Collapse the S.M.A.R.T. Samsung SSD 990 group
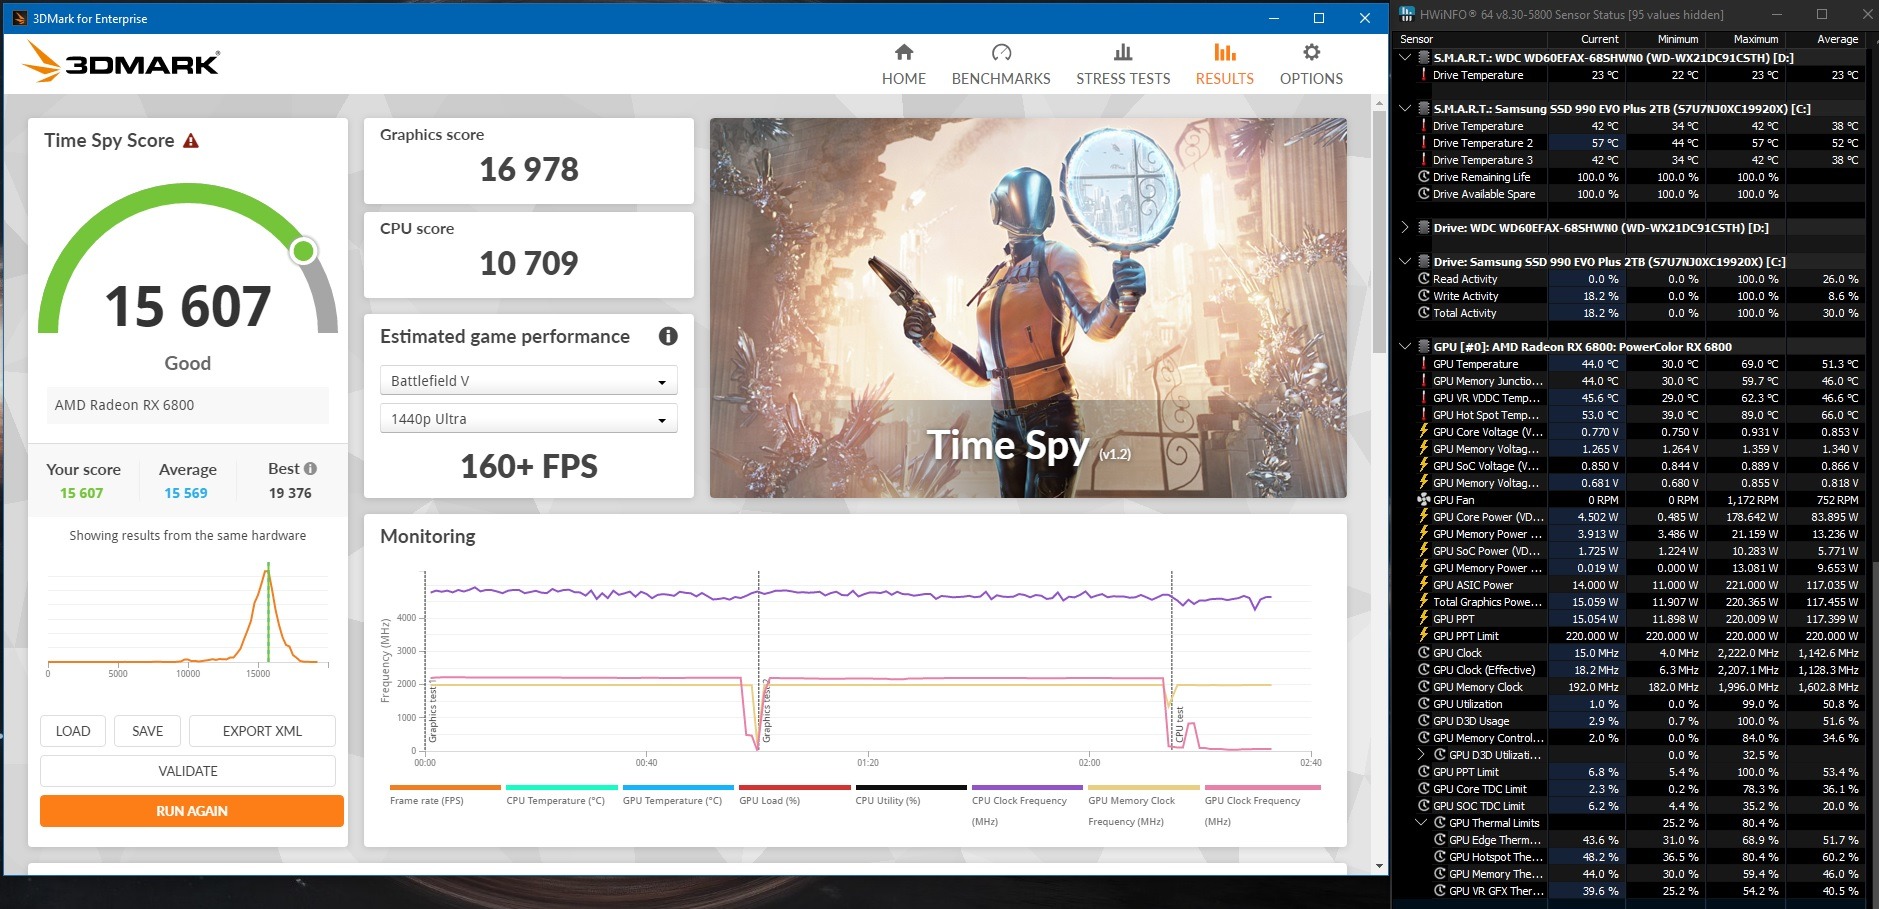The width and height of the screenshot is (1879, 909). [x=1405, y=109]
